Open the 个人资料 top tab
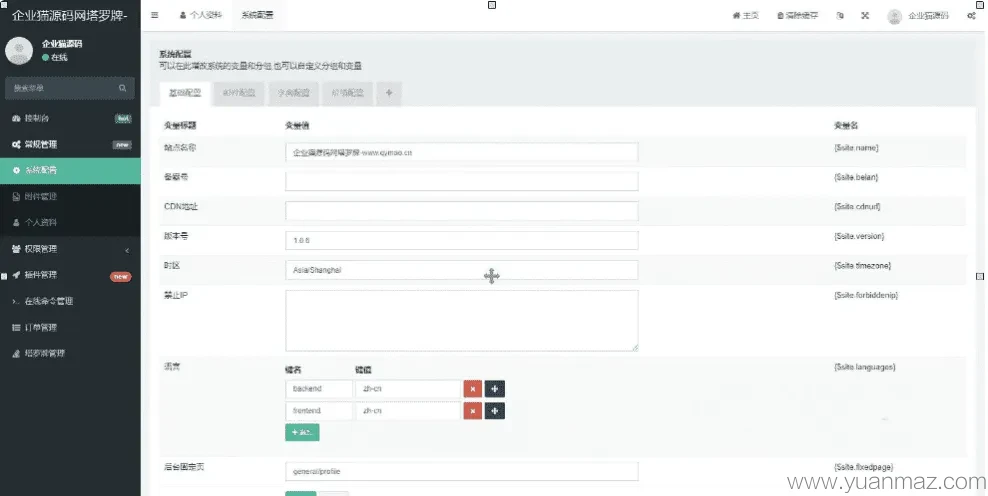 coord(201,15)
